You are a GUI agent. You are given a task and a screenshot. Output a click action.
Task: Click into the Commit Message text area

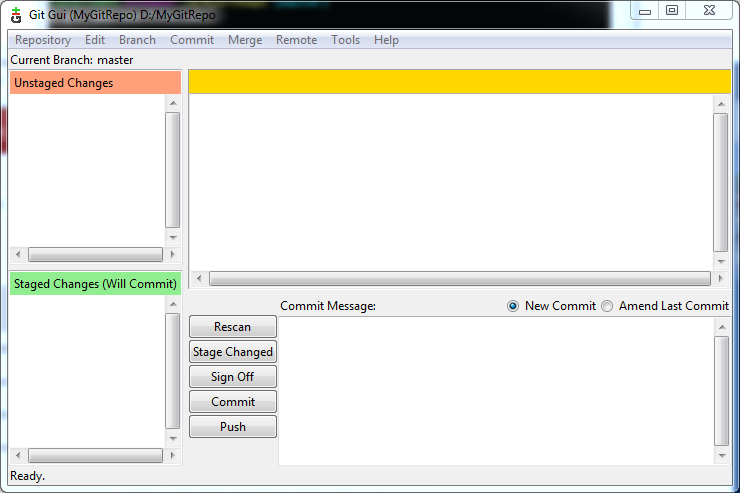coord(496,391)
